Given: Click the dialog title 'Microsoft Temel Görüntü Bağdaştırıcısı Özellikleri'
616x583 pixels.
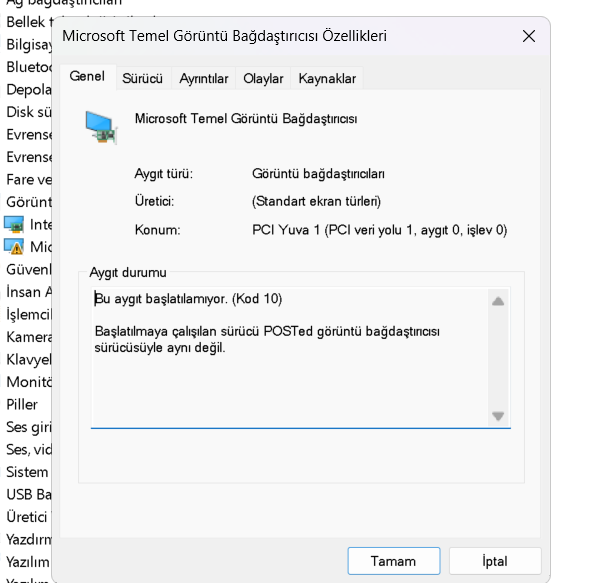Looking at the screenshot, I should pyautogui.click(x=224, y=36).
